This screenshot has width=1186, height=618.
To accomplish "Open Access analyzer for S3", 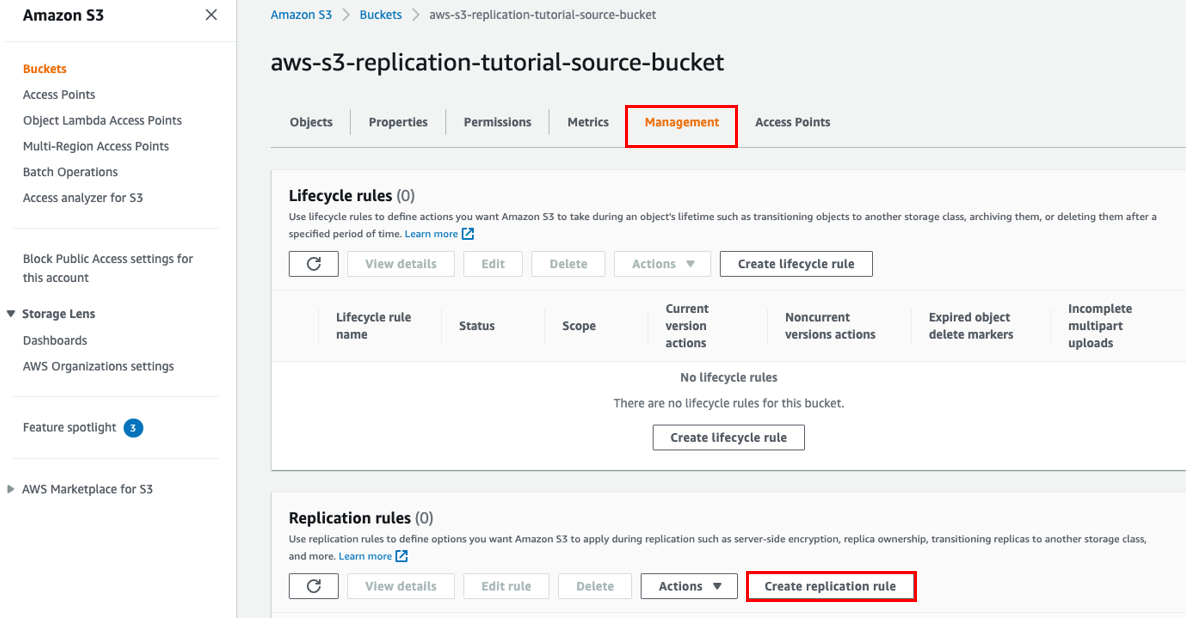I will click(82, 197).
